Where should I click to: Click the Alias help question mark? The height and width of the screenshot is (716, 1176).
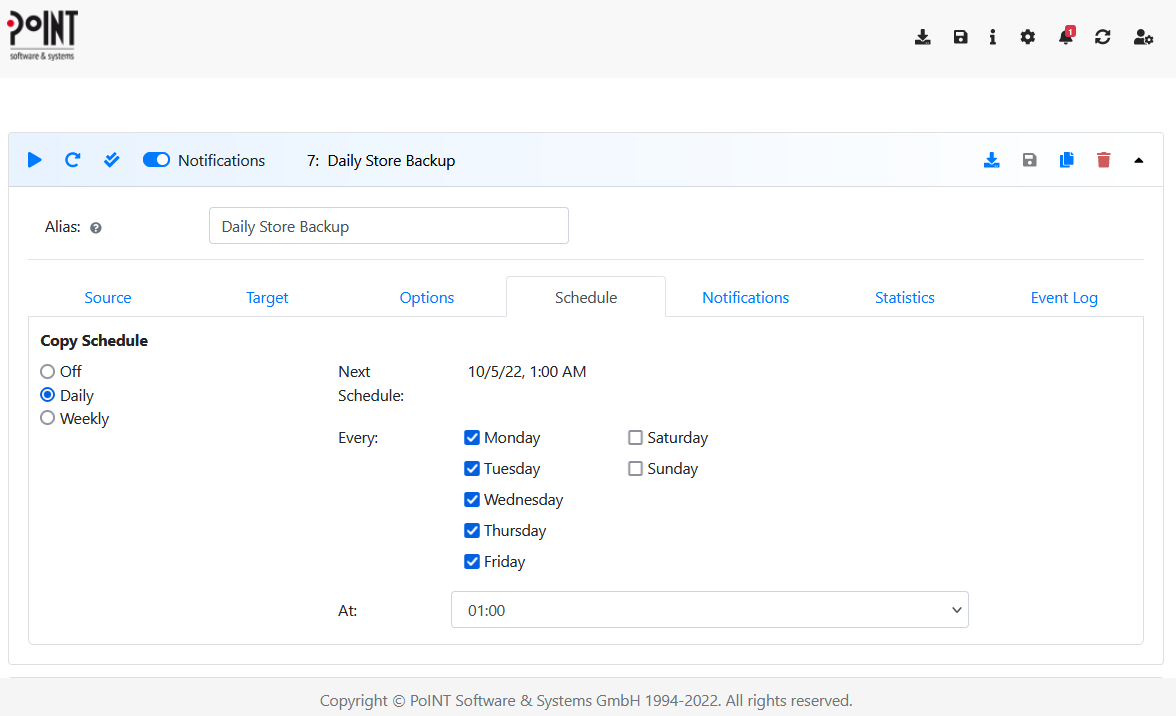pos(95,227)
